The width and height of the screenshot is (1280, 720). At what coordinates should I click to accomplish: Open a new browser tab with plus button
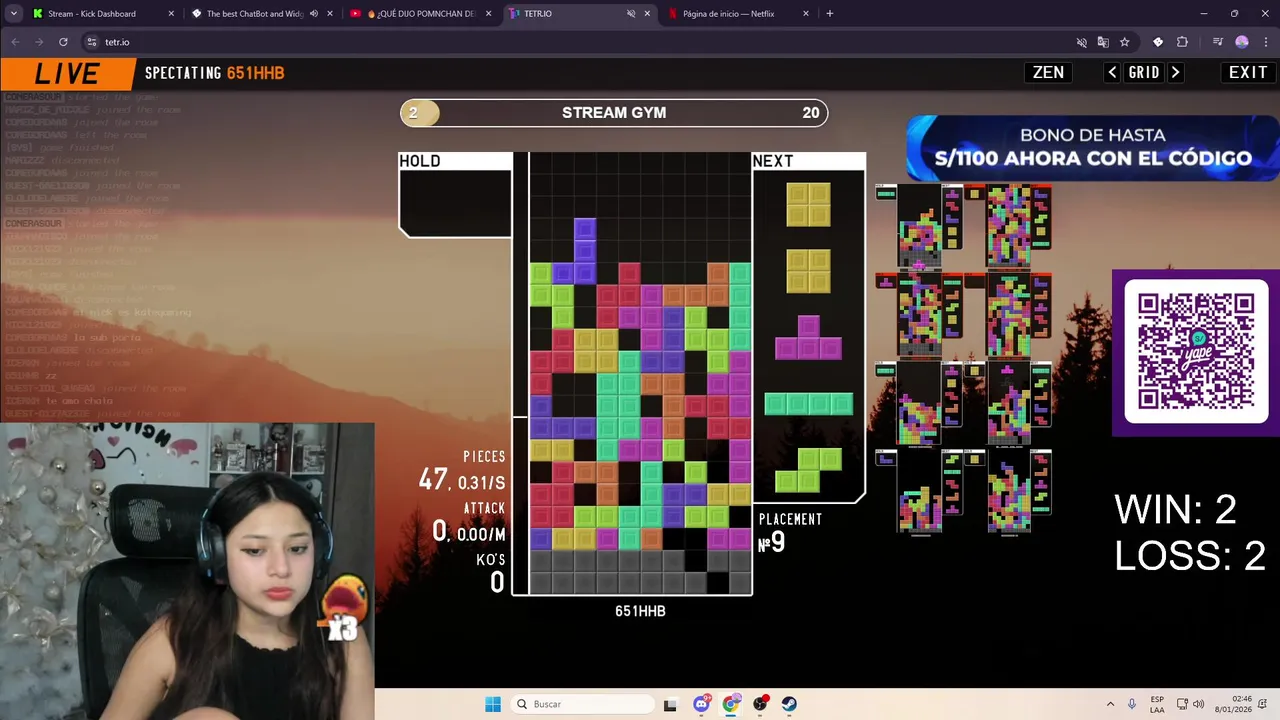(x=829, y=14)
